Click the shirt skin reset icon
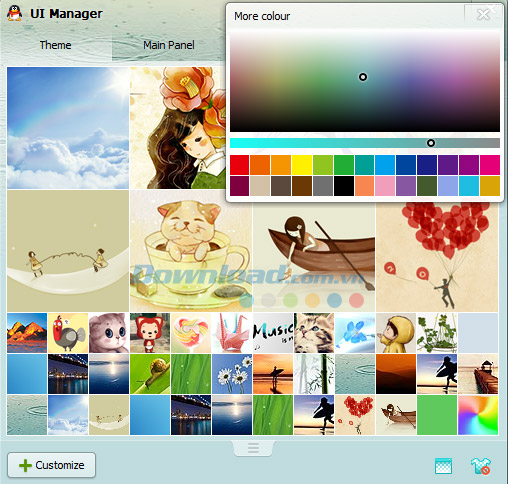Screen dimensions: 508x484 tap(481, 466)
